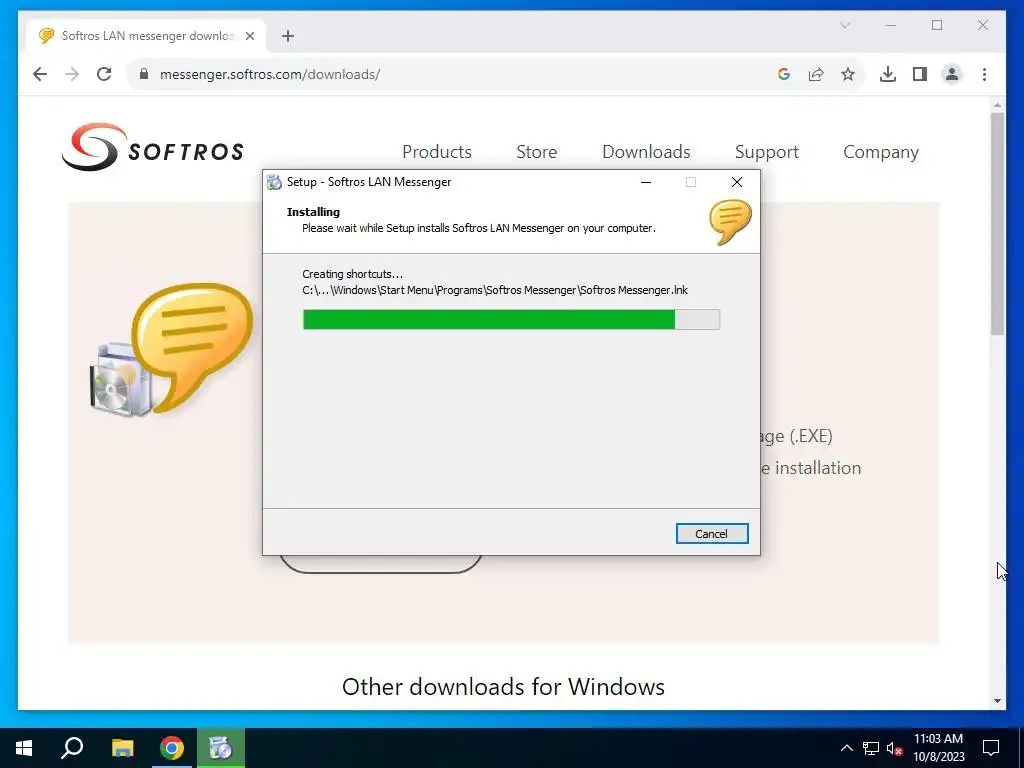The height and width of the screenshot is (768, 1024).
Task: Click the Softros logo
Action: tap(152, 147)
